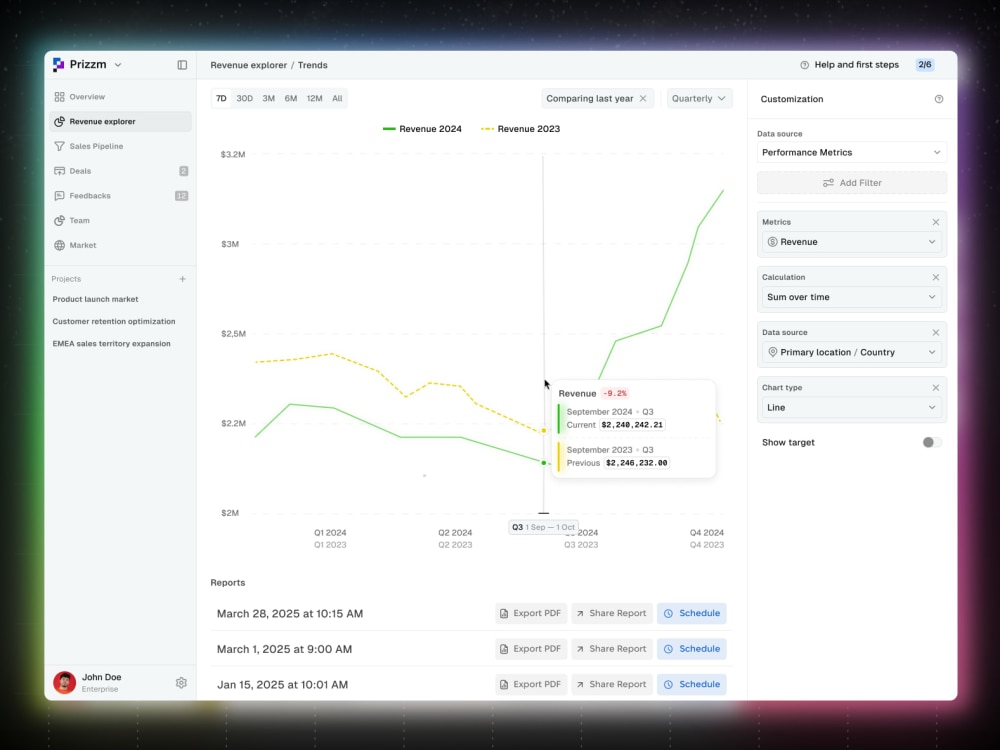This screenshot has height=750, width=1000.
Task: Open the Line chart type dropdown
Action: (851, 408)
